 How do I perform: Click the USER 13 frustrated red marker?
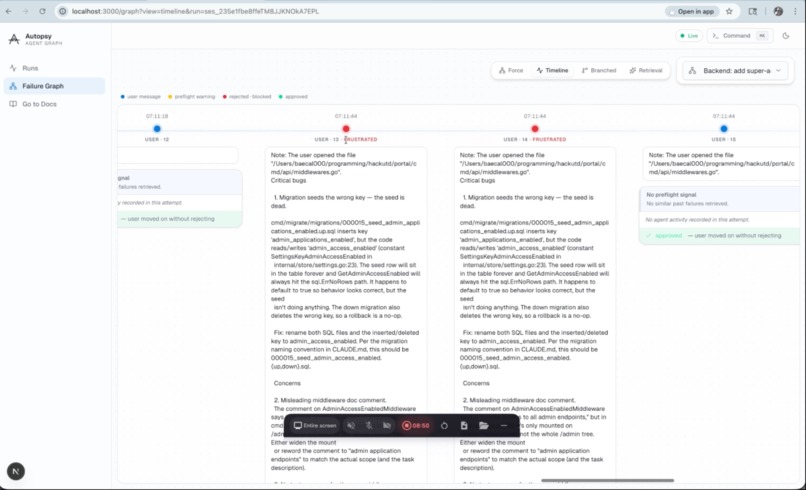tap(346, 129)
